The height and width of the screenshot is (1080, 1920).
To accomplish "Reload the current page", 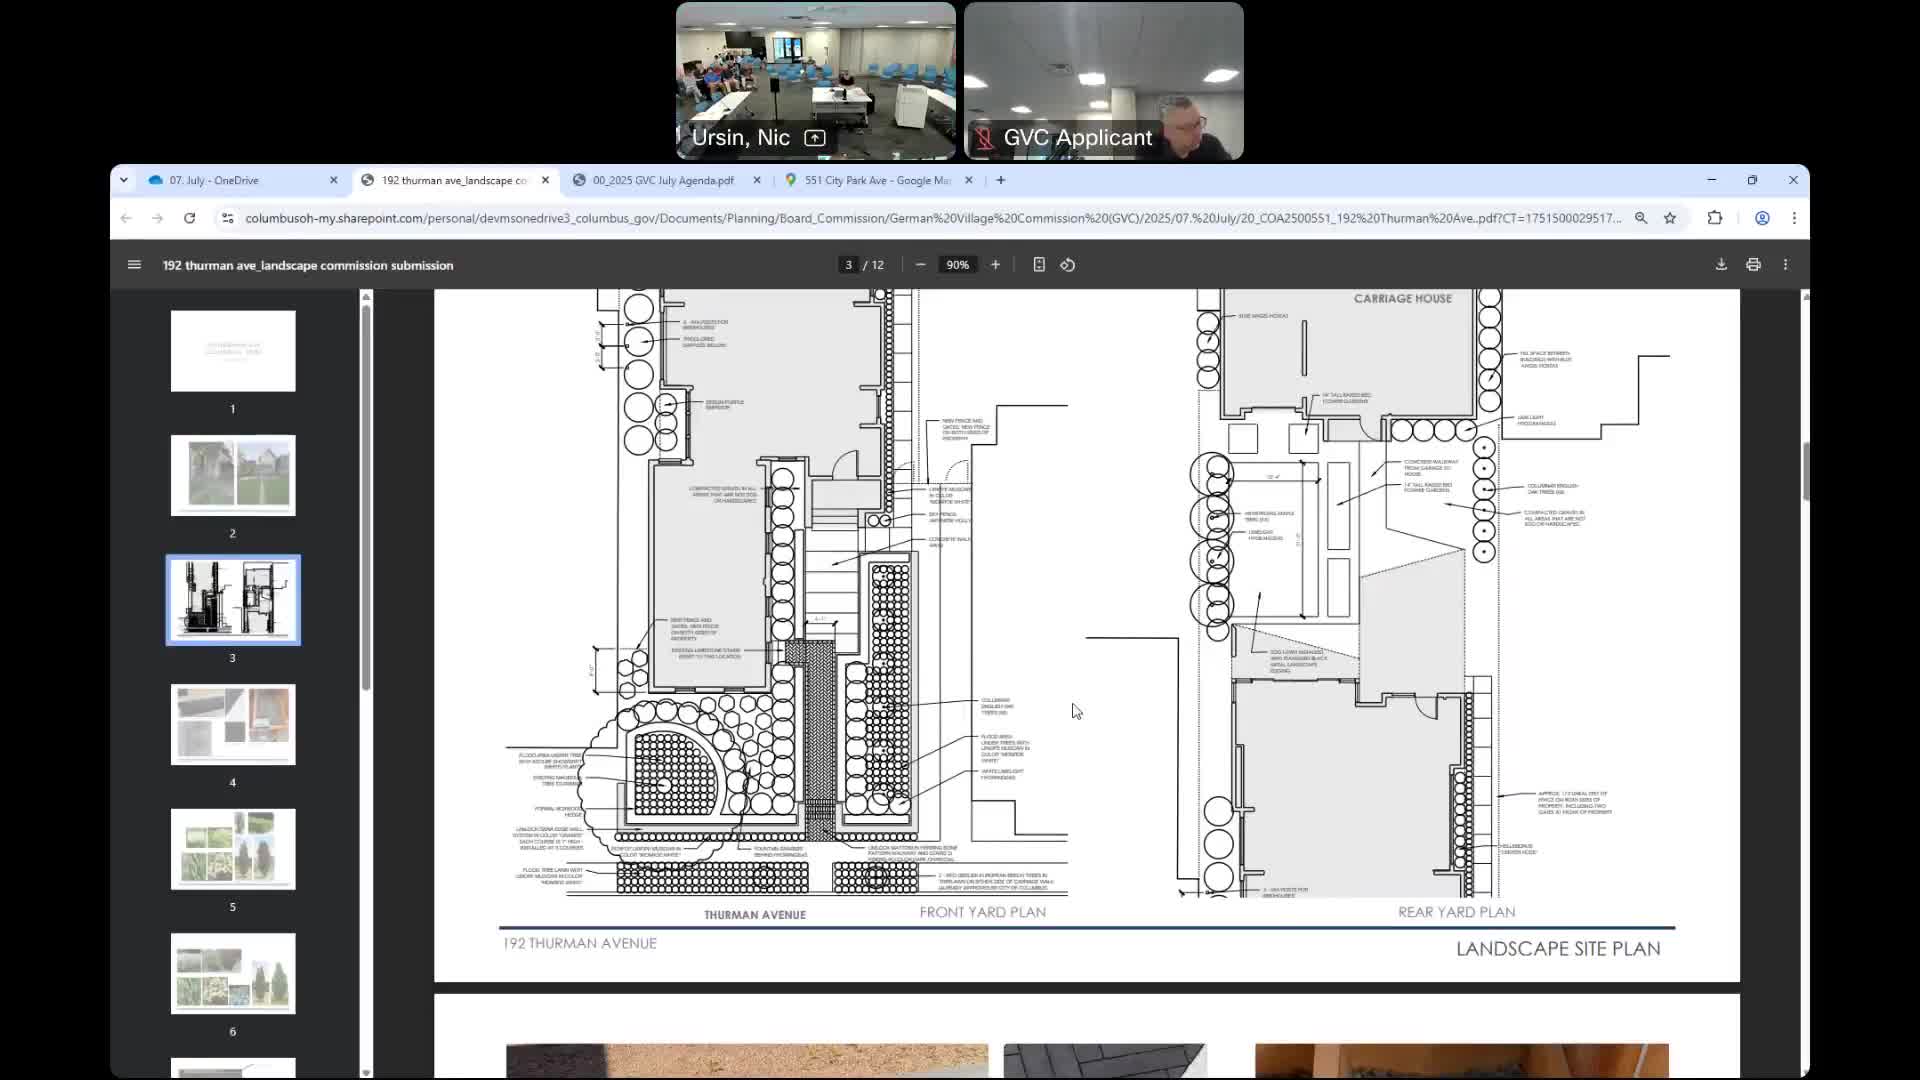I will coord(189,218).
